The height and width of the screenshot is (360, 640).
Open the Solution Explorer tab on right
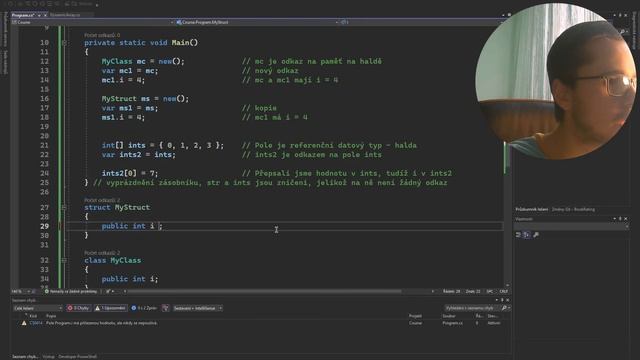tap(531, 209)
